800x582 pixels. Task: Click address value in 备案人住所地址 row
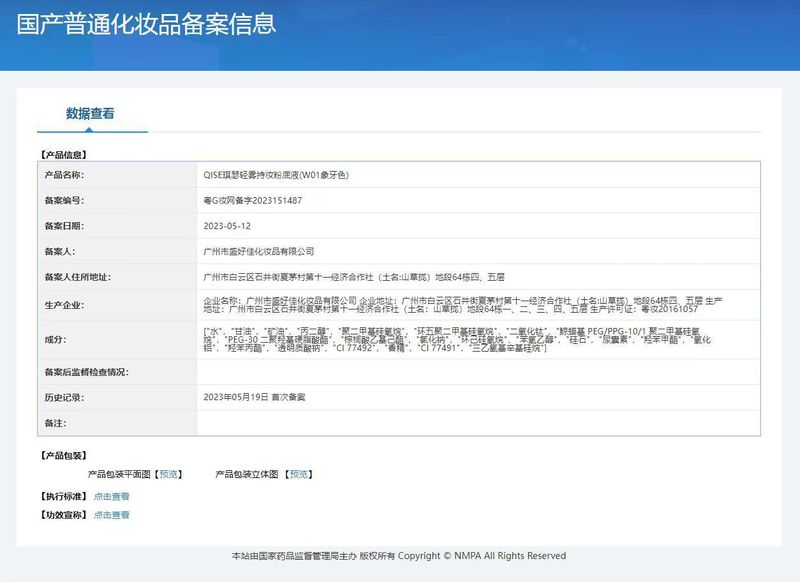point(354,277)
